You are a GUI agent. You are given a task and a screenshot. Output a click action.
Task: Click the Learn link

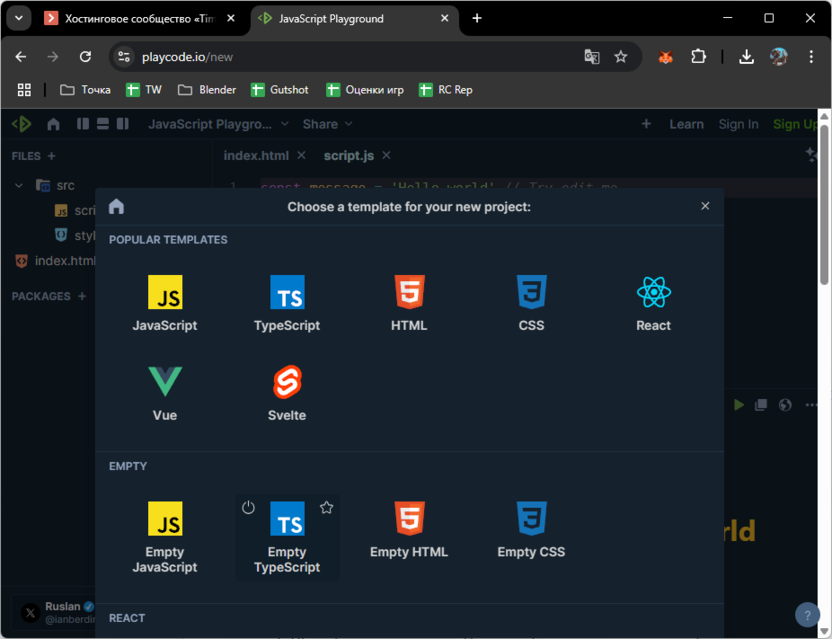click(x=686, y=124)
